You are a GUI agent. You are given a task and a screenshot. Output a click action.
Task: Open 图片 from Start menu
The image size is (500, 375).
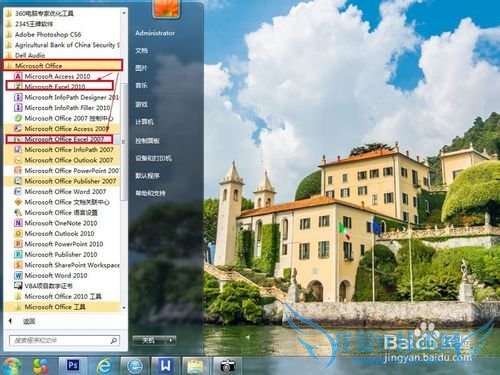(x=141, y=68)
